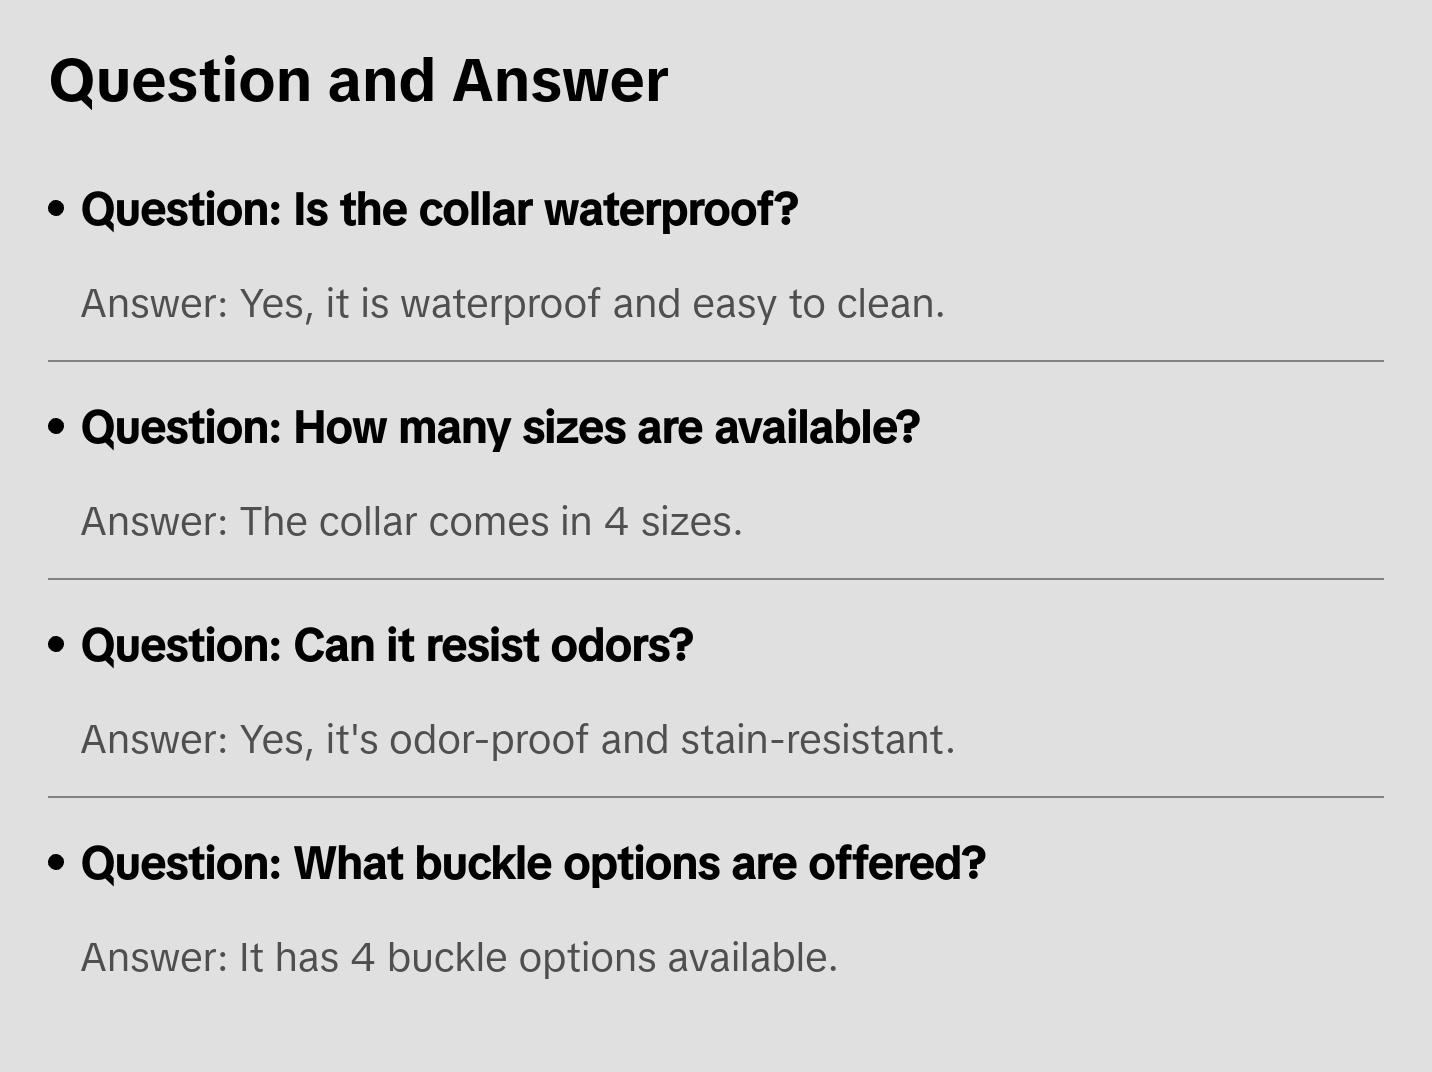Click the divider line below the waterproof answer
Screen dimensions: 1432x1072
click(x=716, y=361)
